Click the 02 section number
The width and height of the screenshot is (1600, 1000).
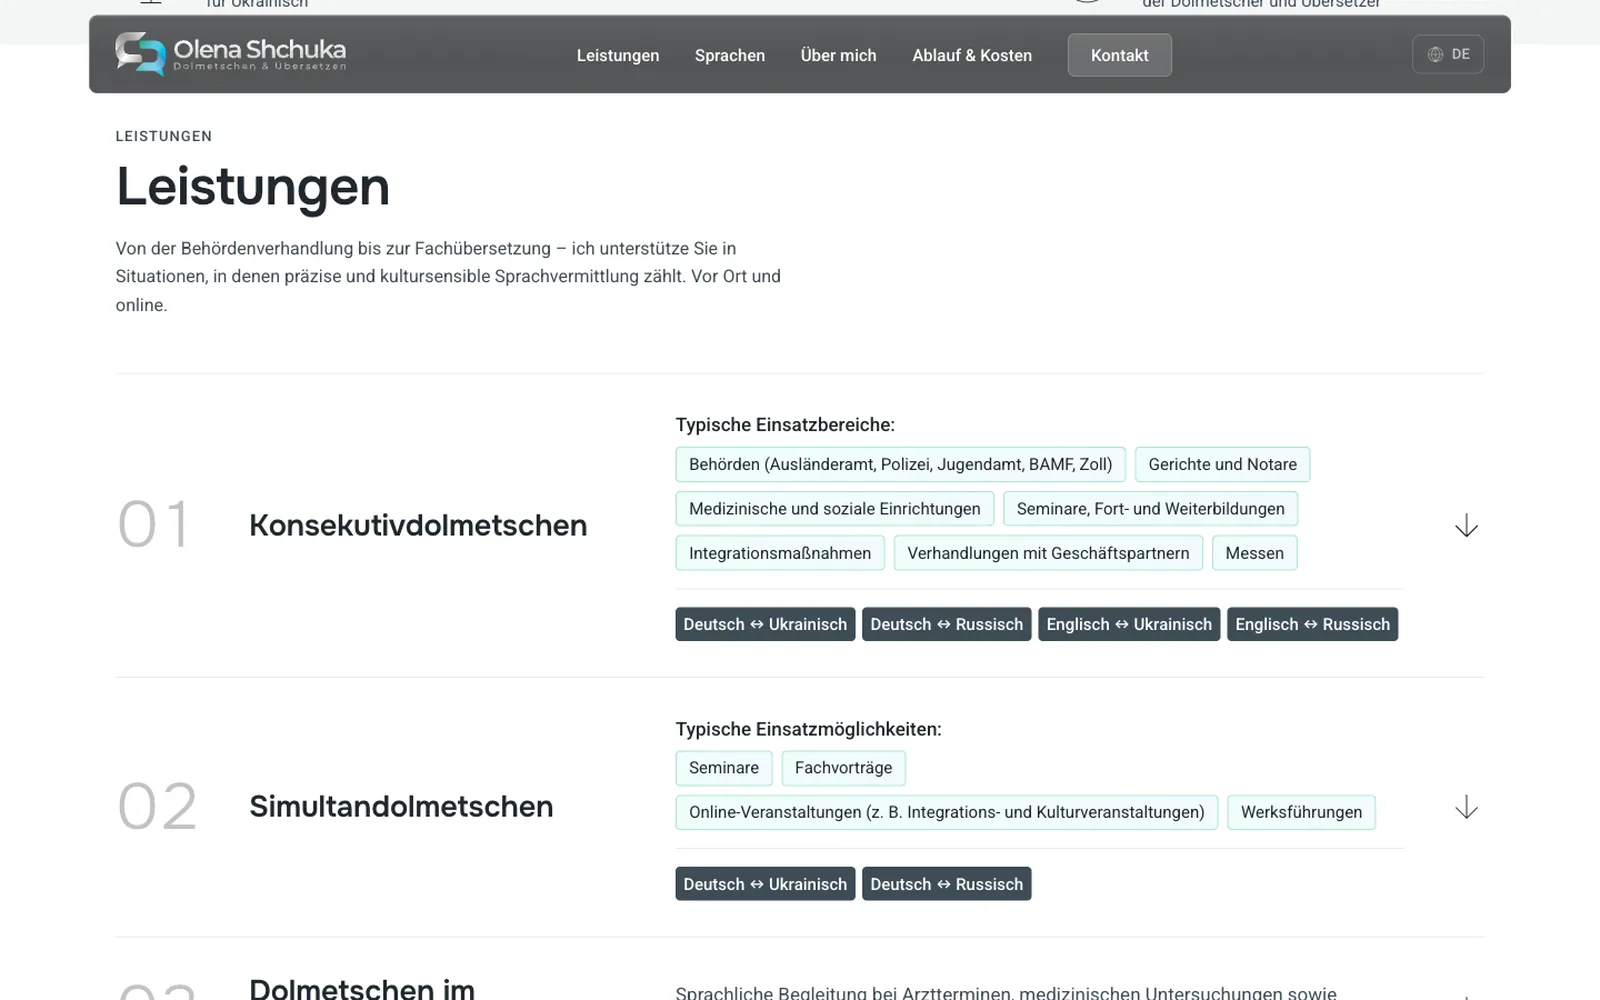tap(157, 807)
